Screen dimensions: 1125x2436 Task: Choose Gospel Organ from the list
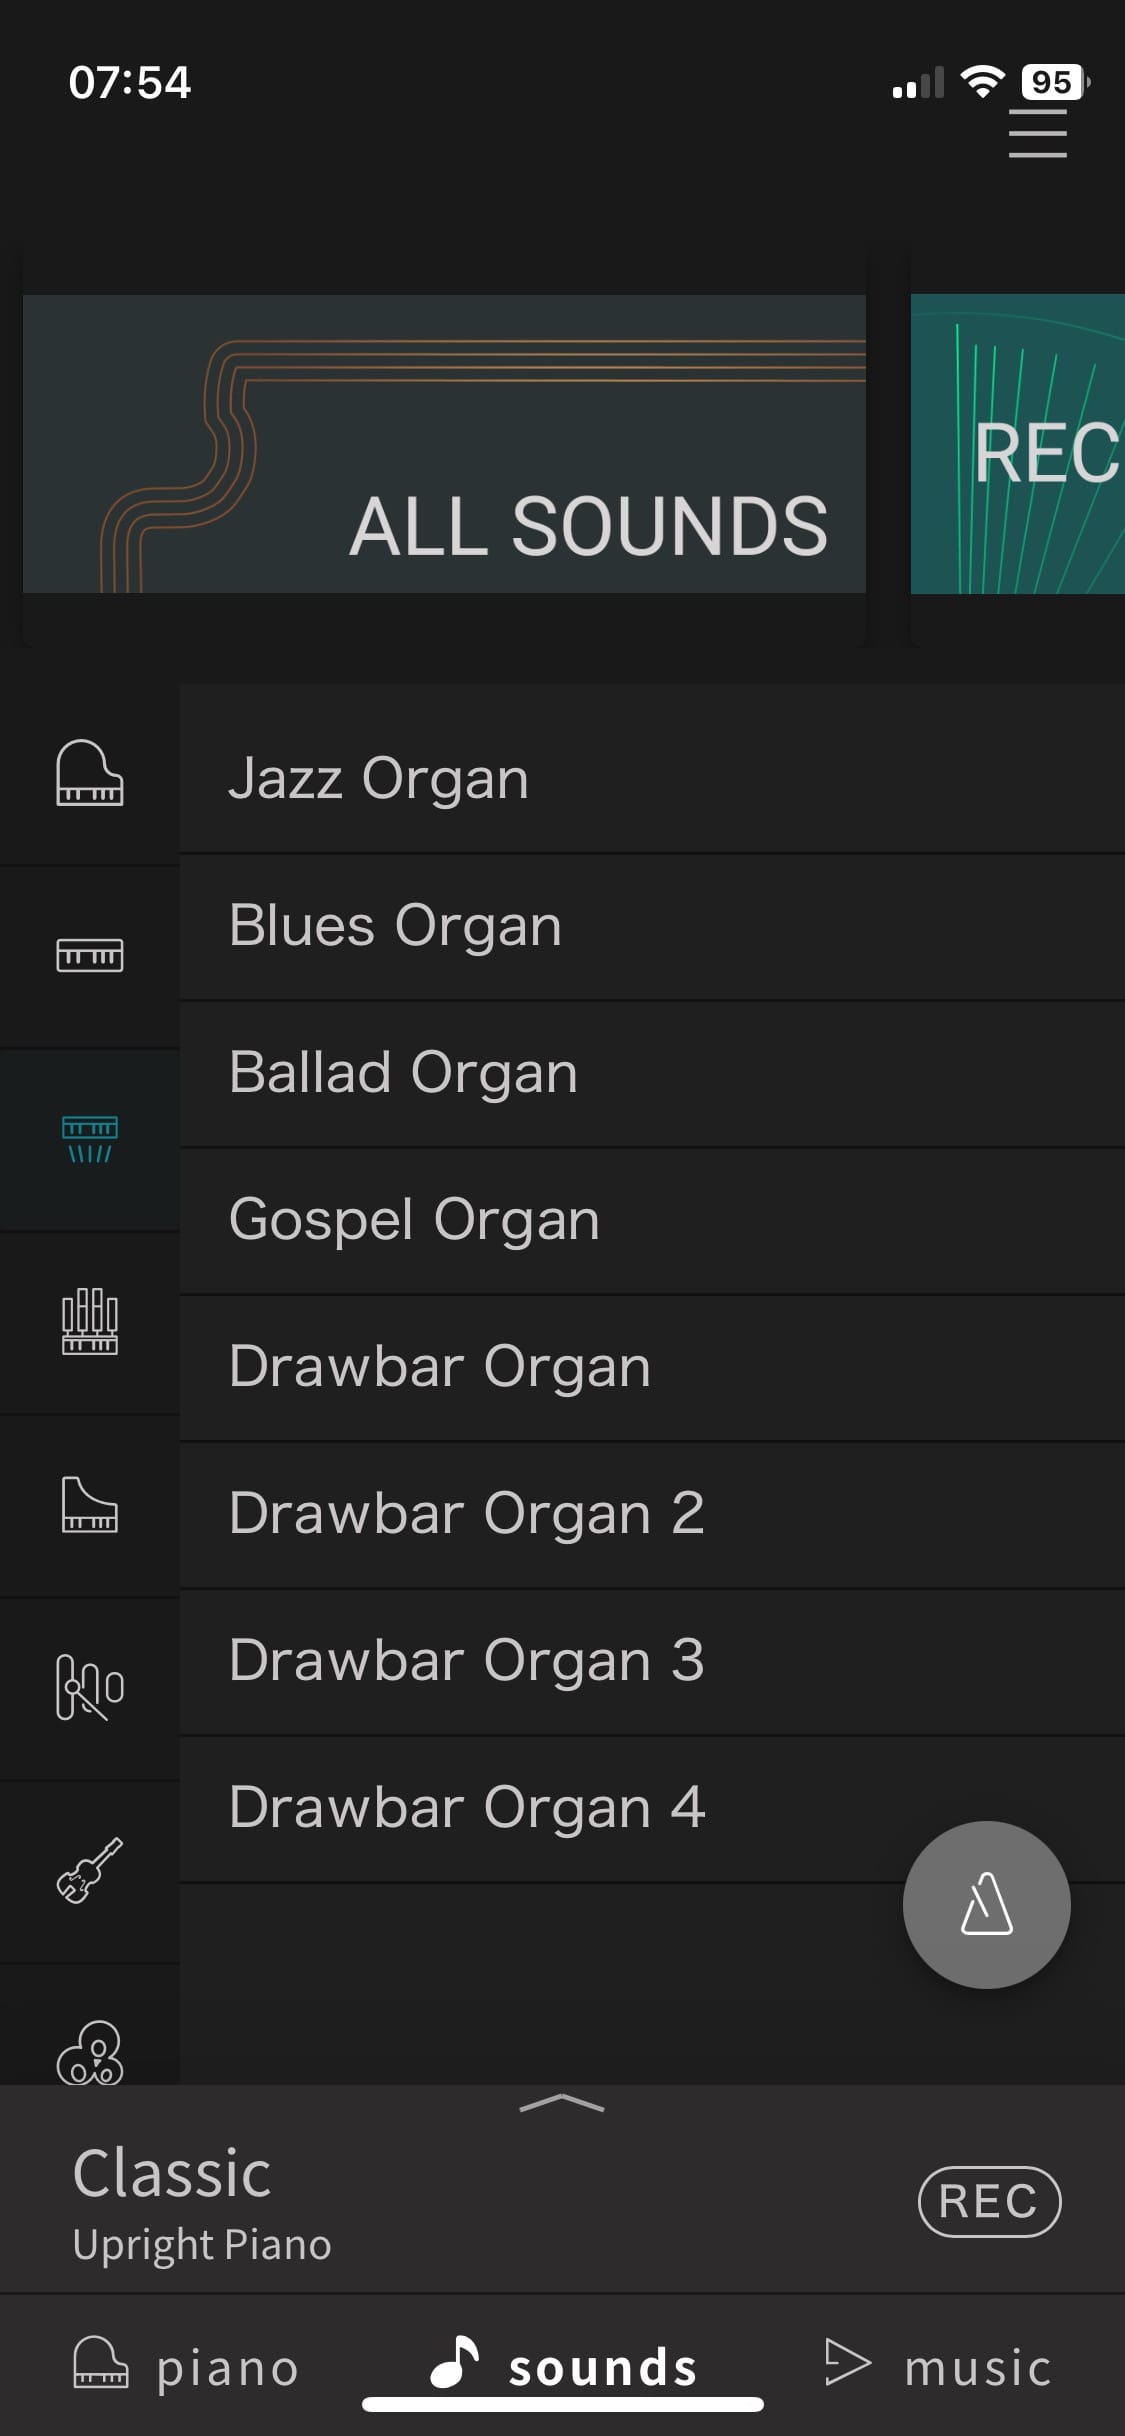[x=652, y=1219]
